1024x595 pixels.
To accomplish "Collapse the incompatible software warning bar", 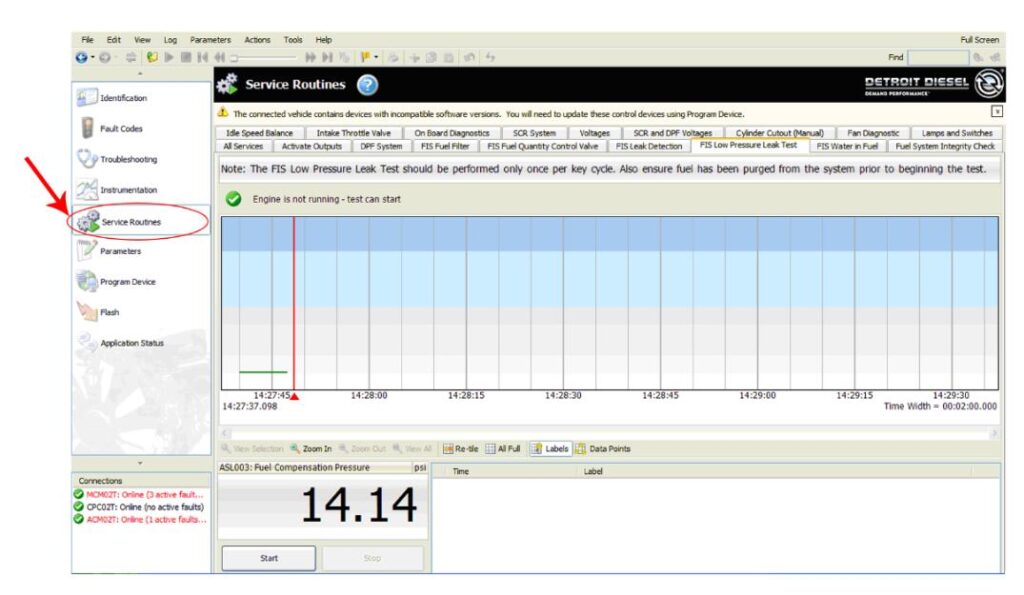I will [997, 112].
